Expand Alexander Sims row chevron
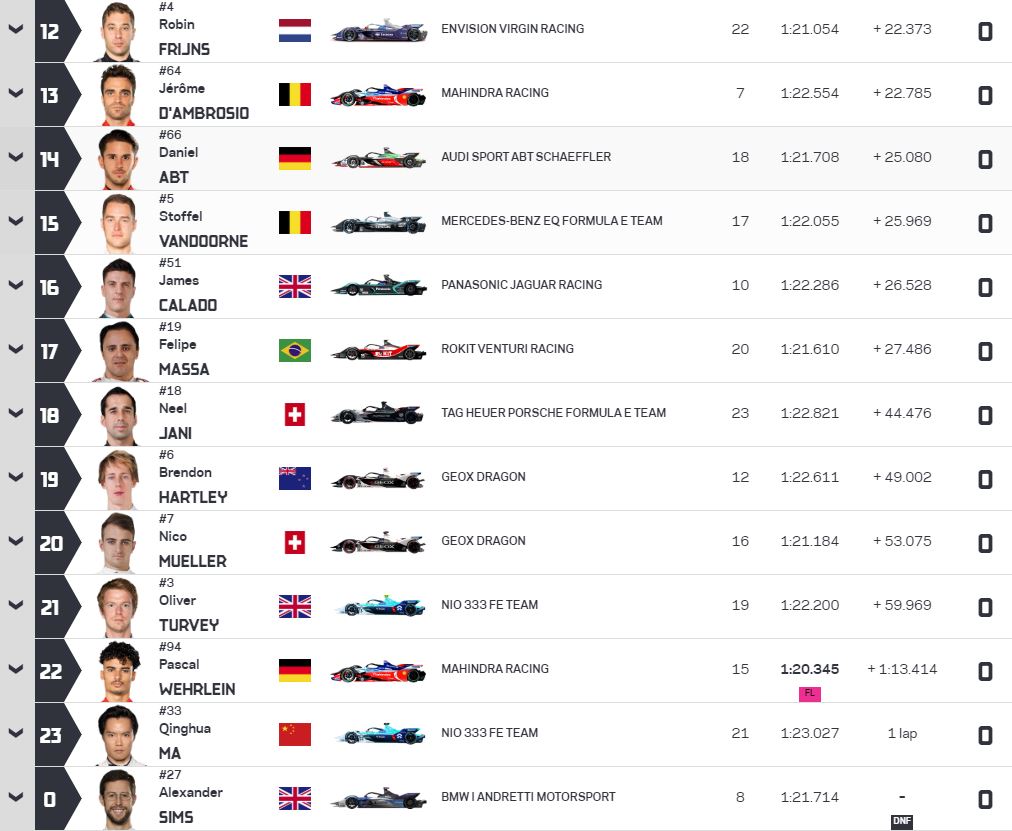This screenshot has width=1012, height=831. 15,798
